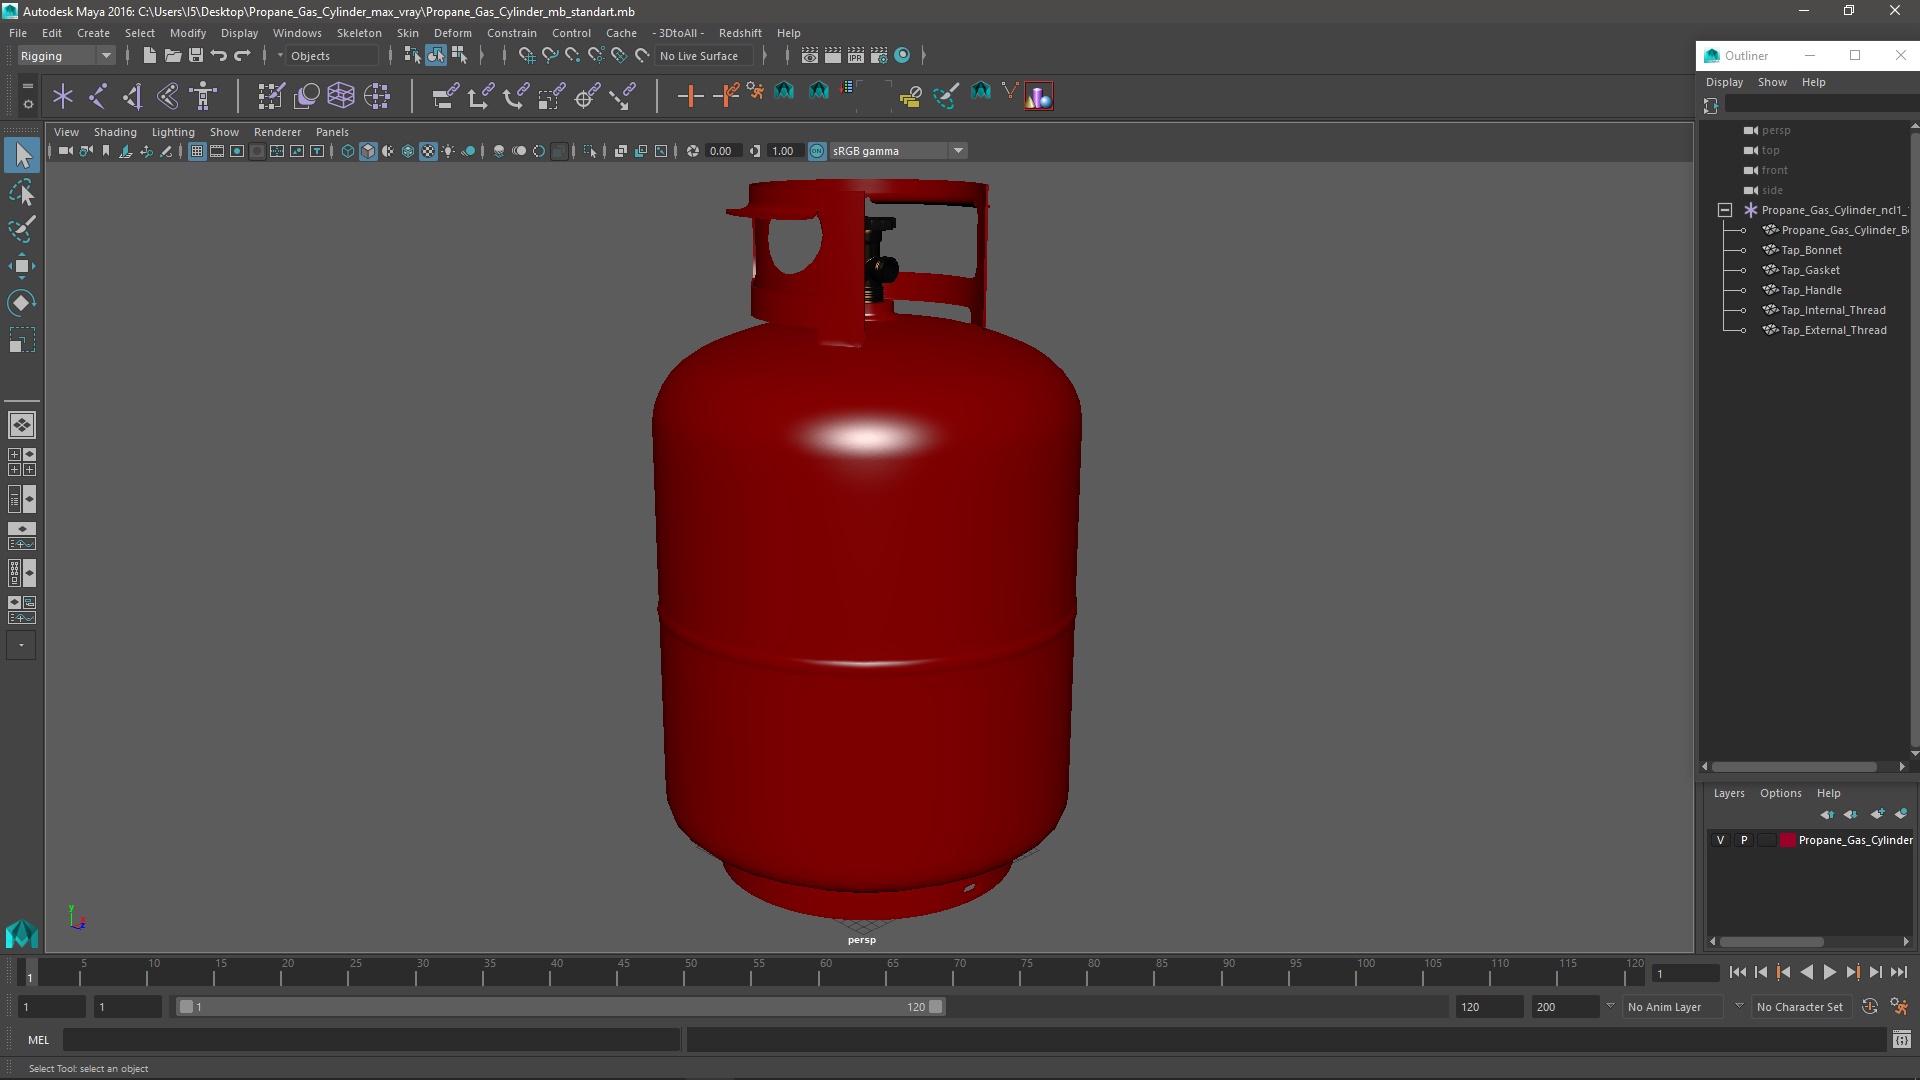Open the Rigging menu set dropdown
This screenshot has height=1080, width=1920.
(x=66, y=56)
